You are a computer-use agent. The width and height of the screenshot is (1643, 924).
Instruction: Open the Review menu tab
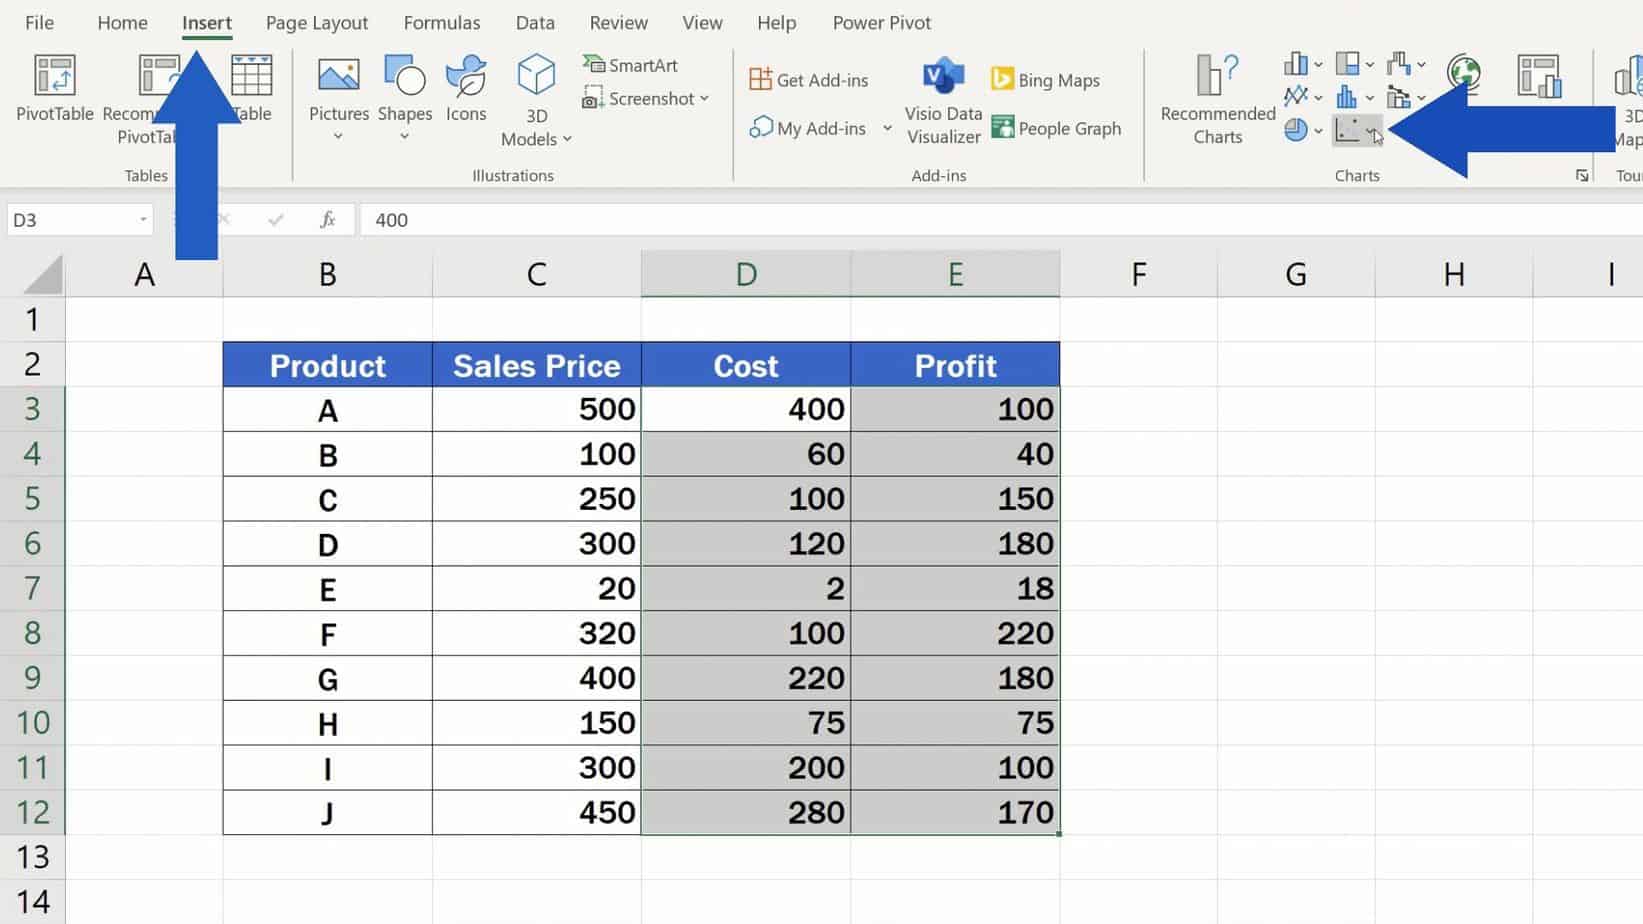tap(617, 22)
